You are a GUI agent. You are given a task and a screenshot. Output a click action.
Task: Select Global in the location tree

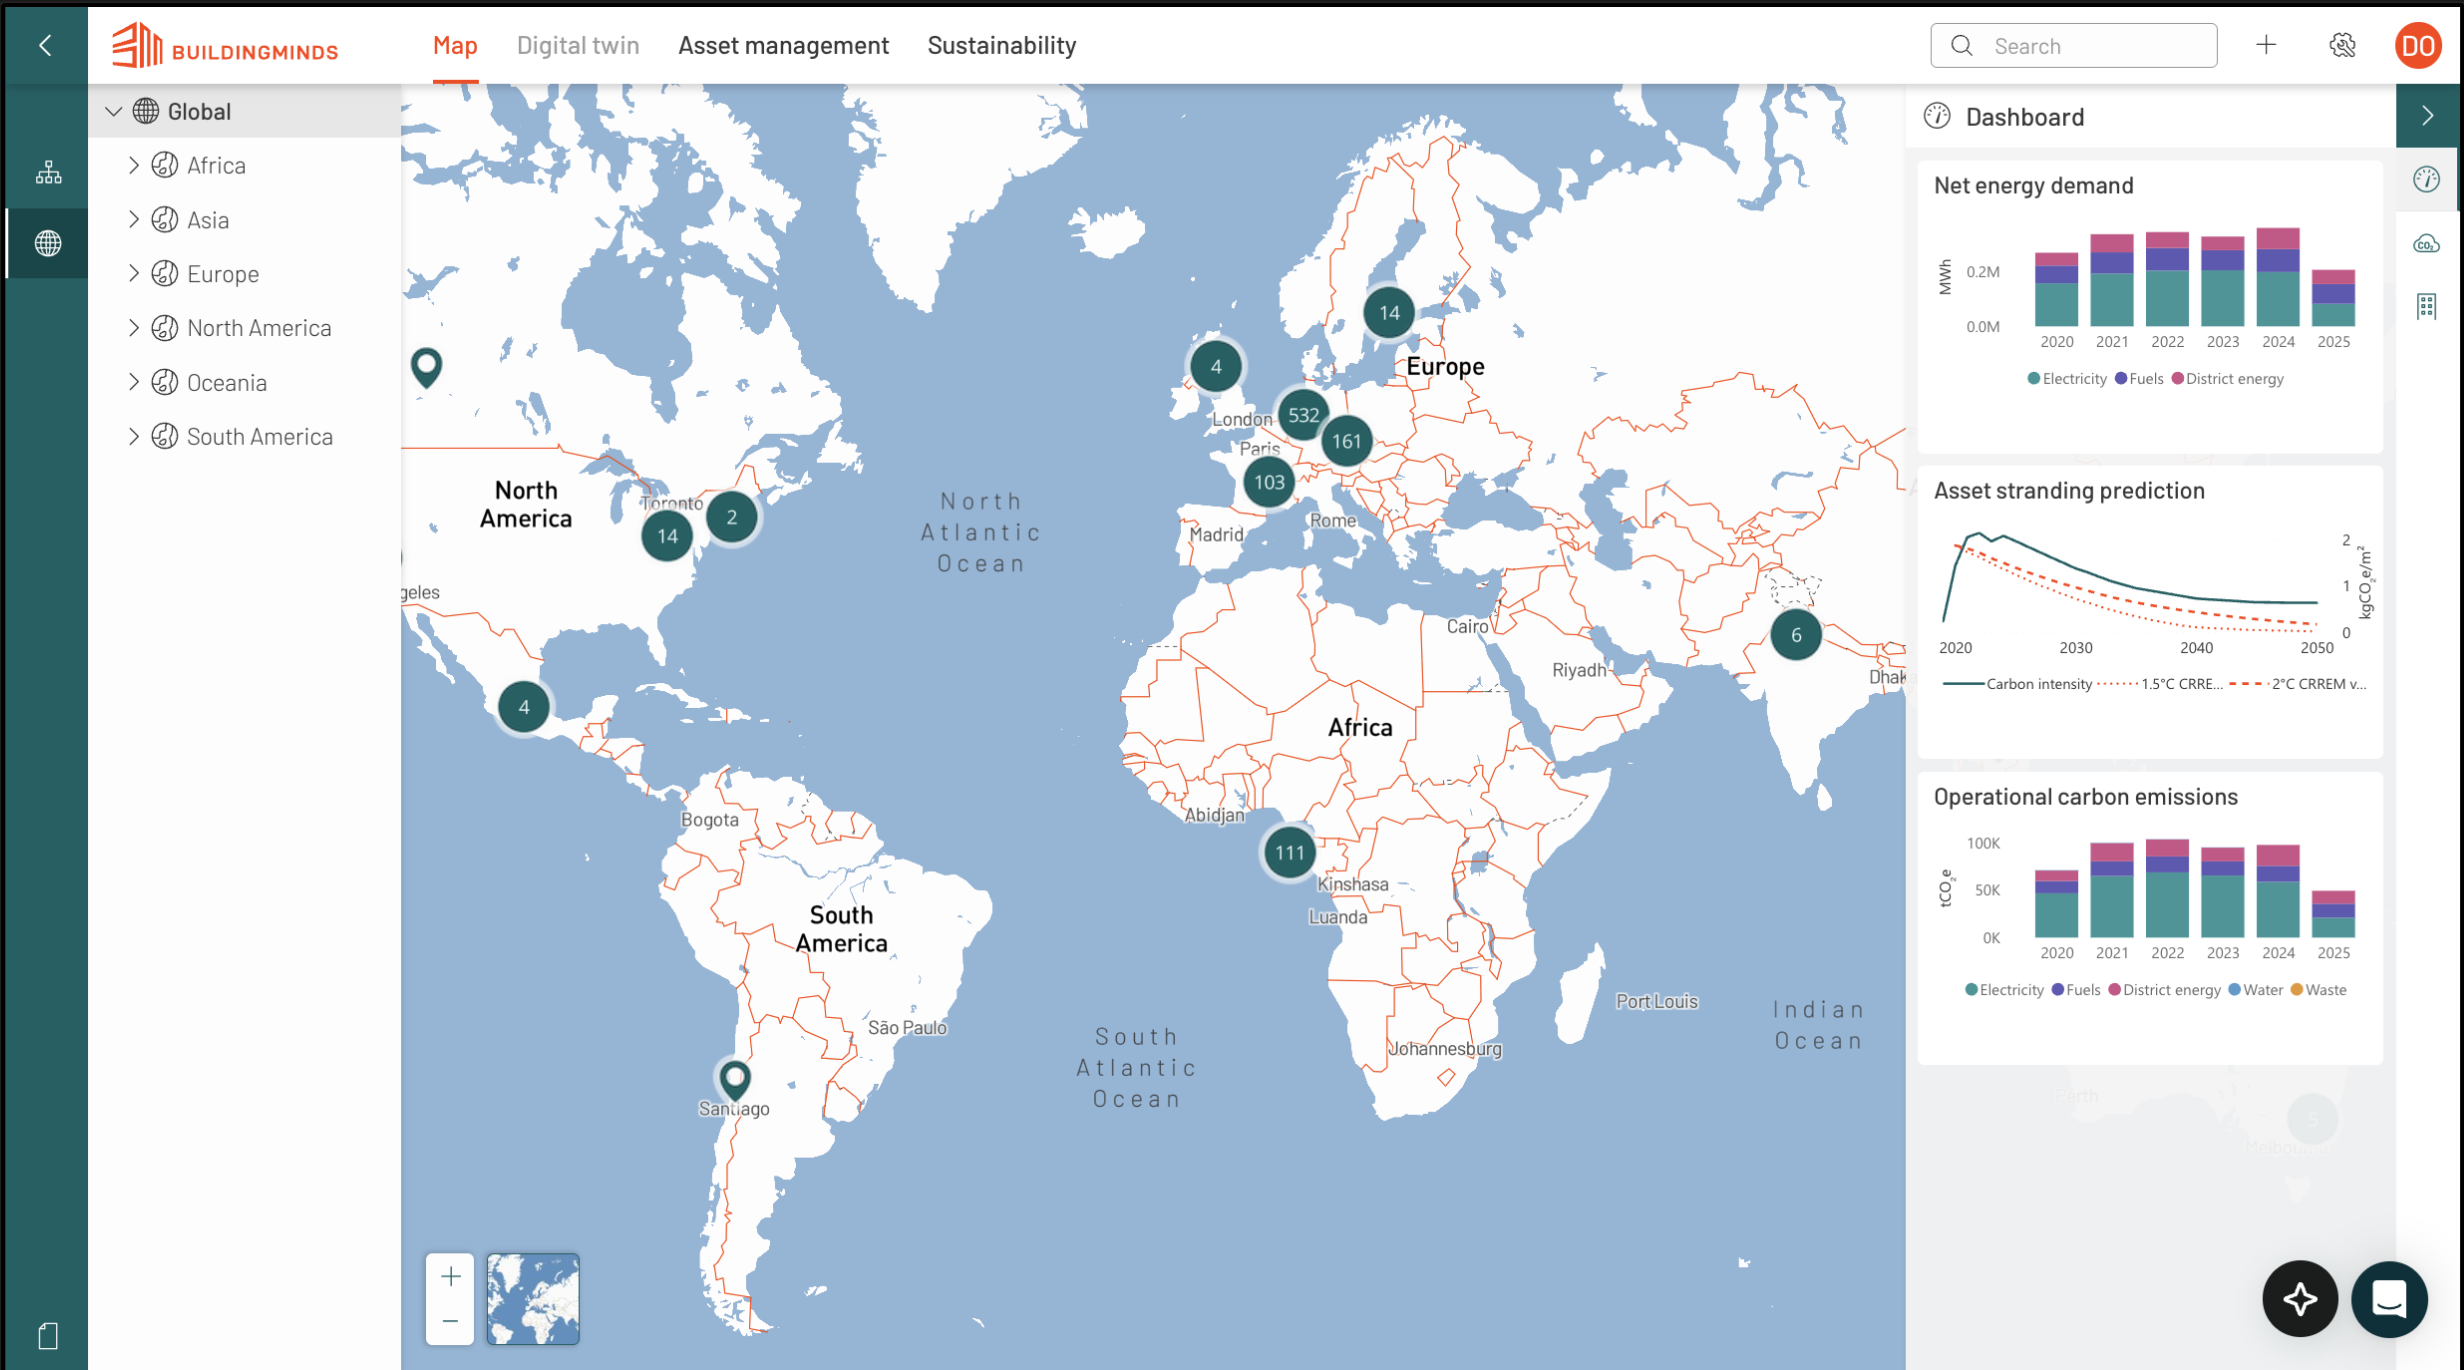point(199,112)
